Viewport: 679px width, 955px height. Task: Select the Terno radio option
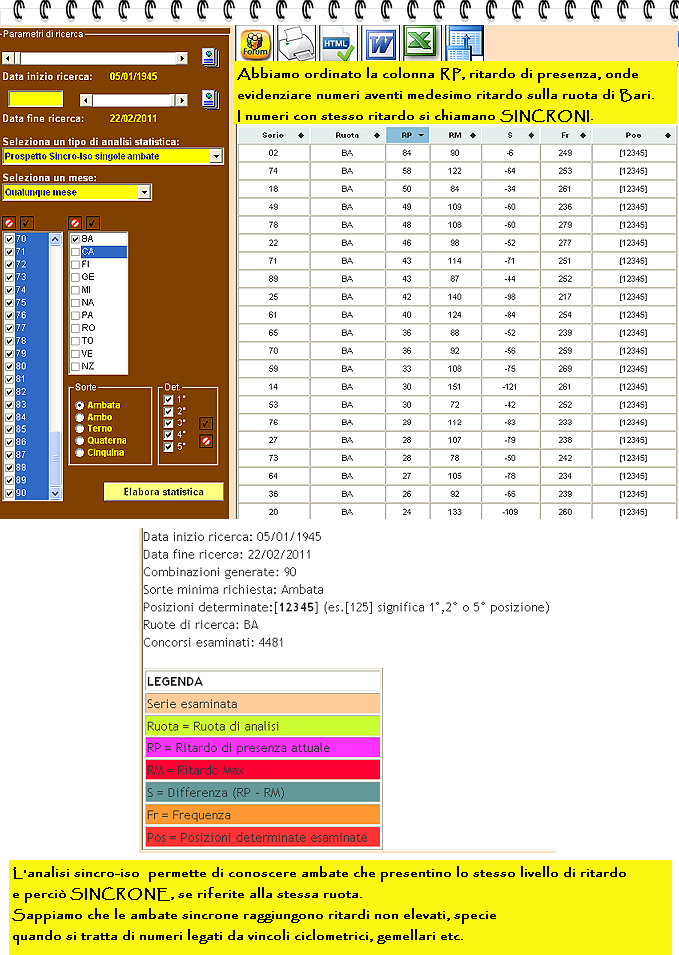point(79,429)
